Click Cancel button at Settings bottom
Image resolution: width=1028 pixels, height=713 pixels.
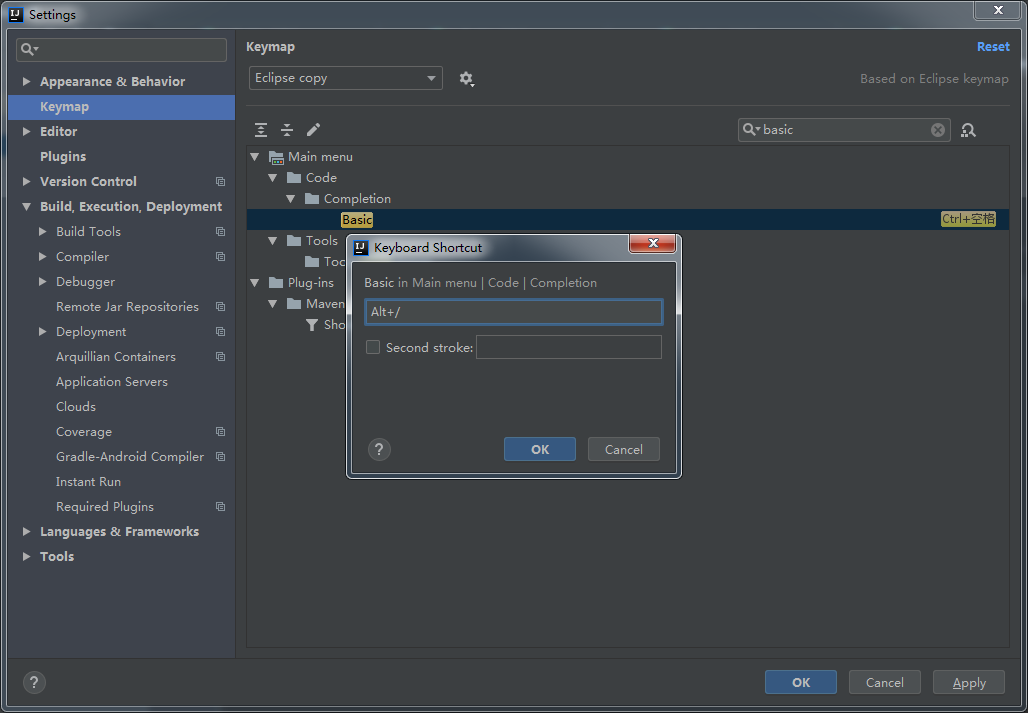(884, 682)
